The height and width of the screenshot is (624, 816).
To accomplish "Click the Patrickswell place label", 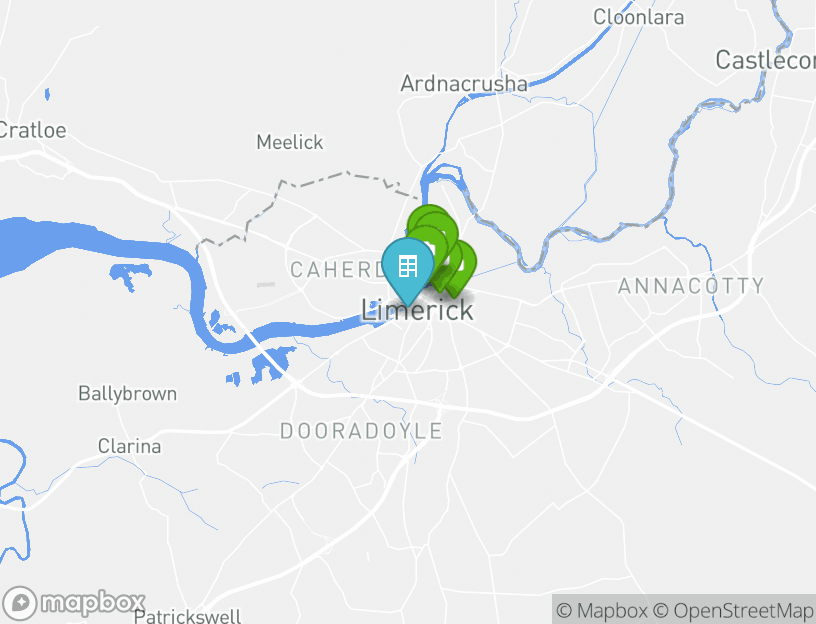I will (x=188, y=616).
